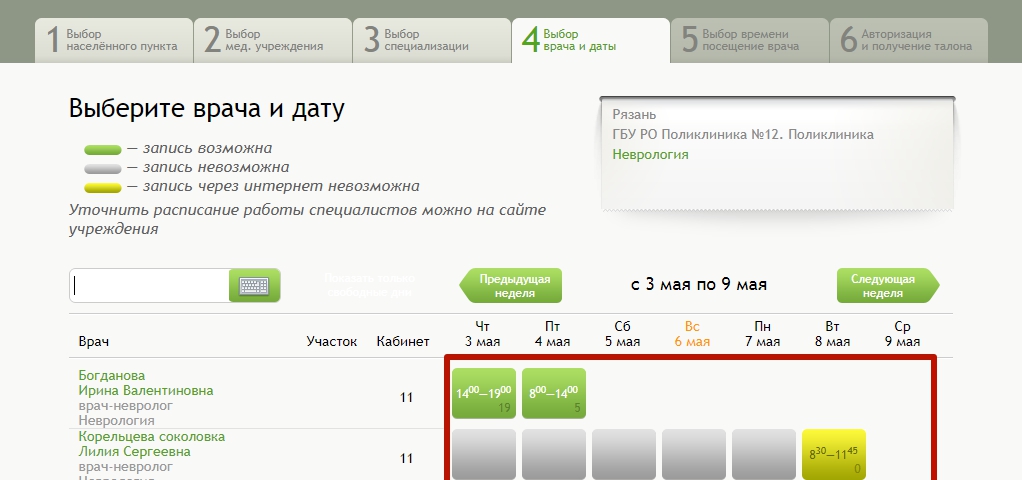Click gray unavailable slot for Корельцева on 4 мая
Image resolution: width=1022 pixels, height=480 pixels.
click(553, 455)
